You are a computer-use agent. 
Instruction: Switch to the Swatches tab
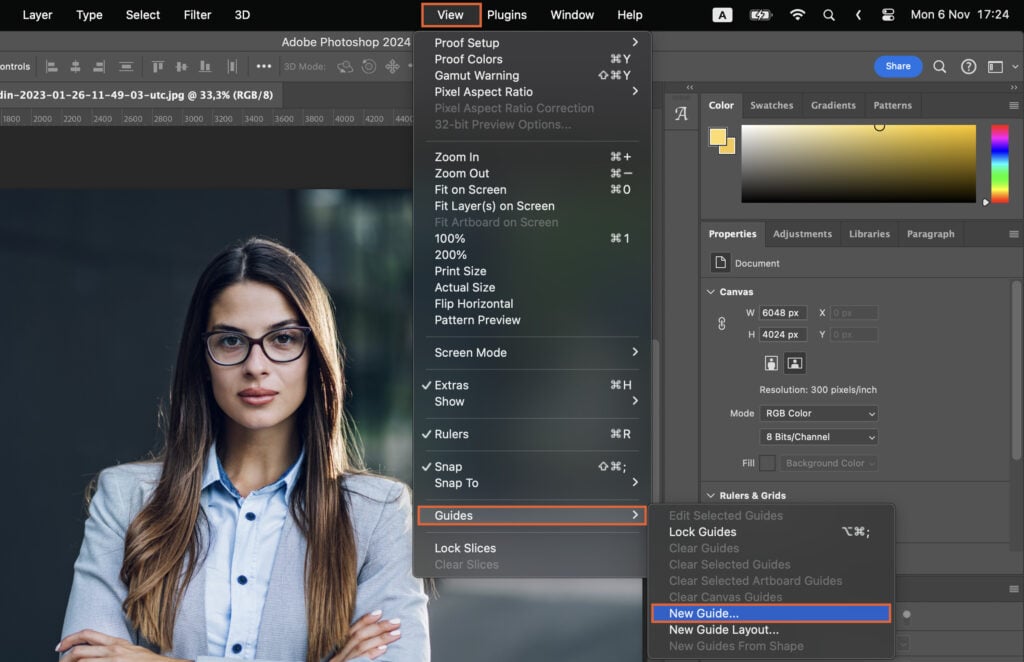click(771, 105)
